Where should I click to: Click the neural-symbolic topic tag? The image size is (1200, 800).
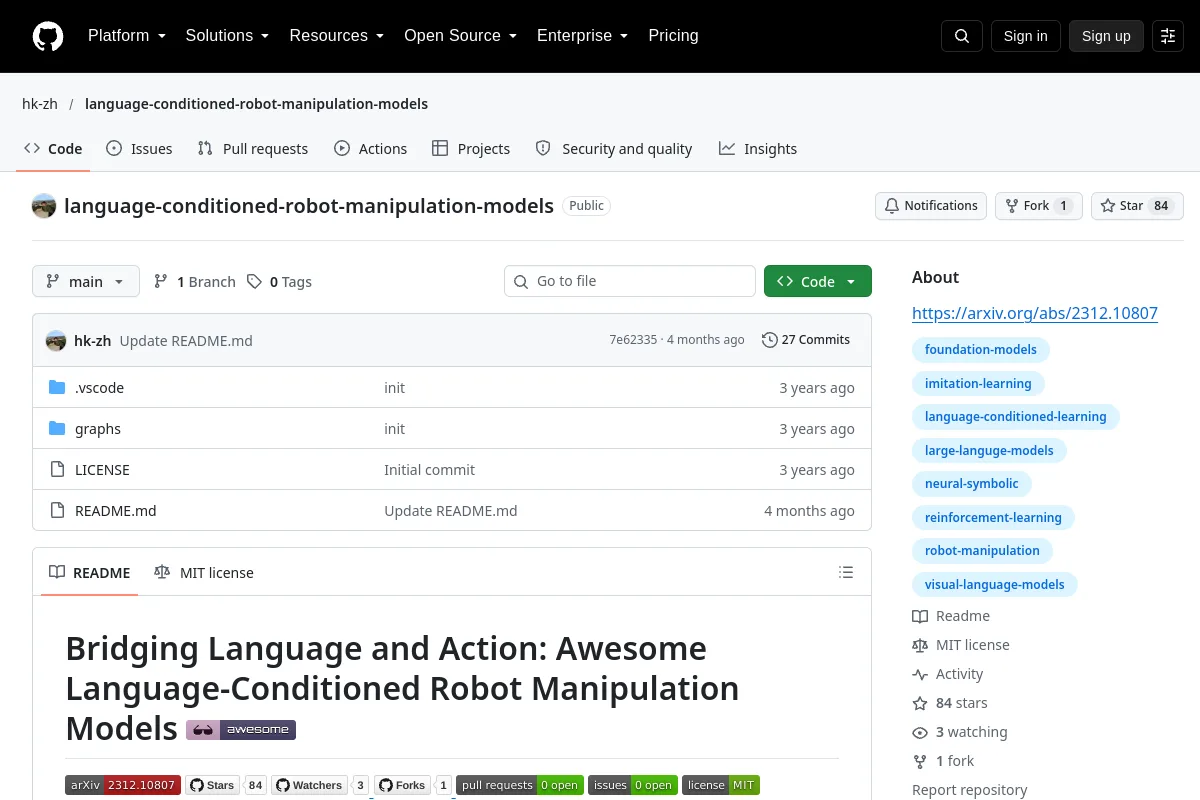tap(971, 484)
